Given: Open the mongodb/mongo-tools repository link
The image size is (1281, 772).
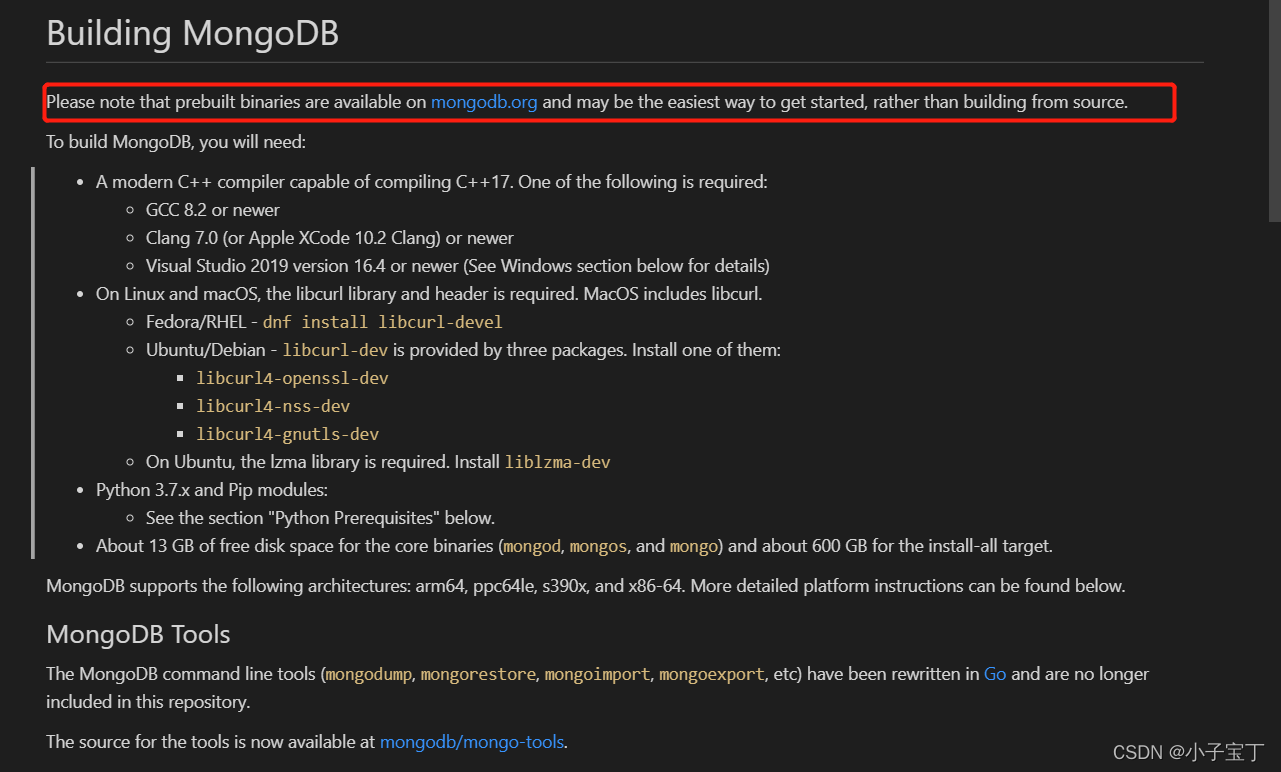Looking at the screenshot, I should point(472,742).
